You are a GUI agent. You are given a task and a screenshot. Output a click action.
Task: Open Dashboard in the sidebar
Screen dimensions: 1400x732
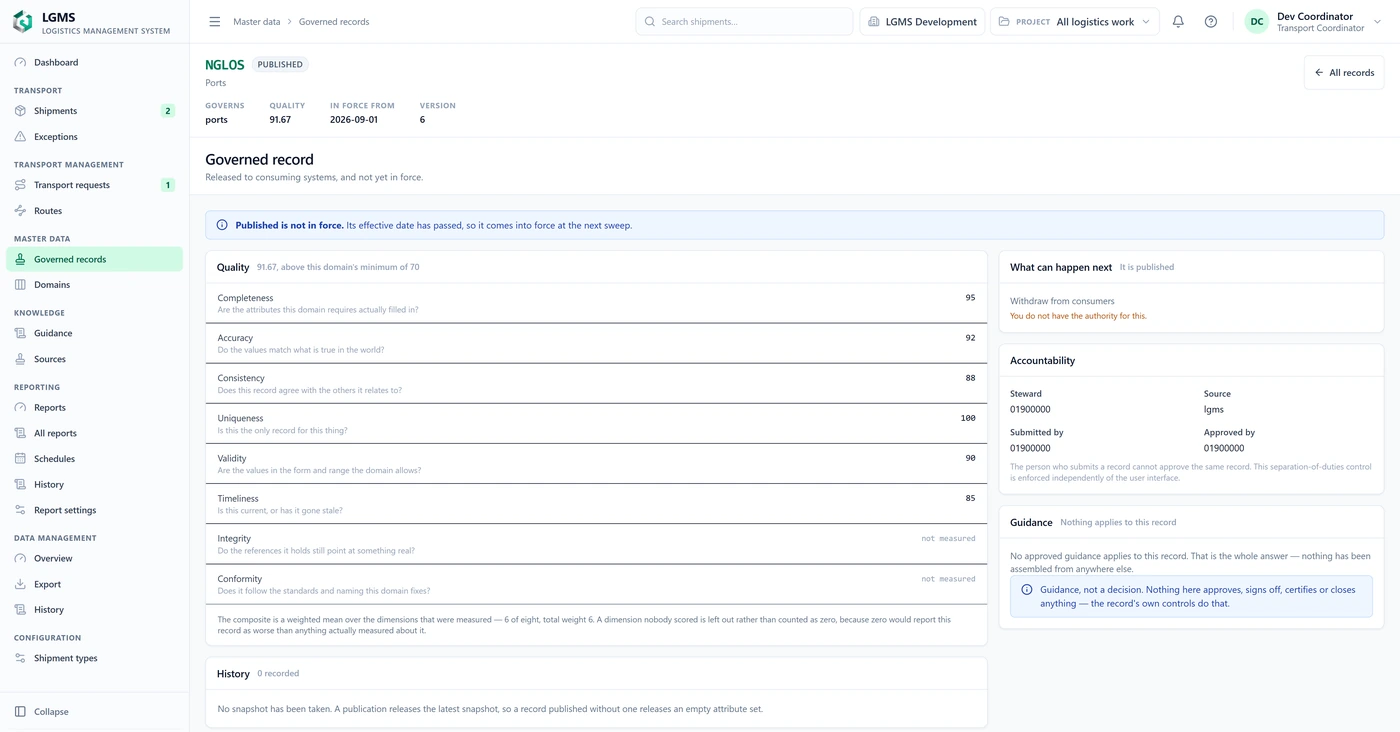pyautogui.click(x=95, y=63)
